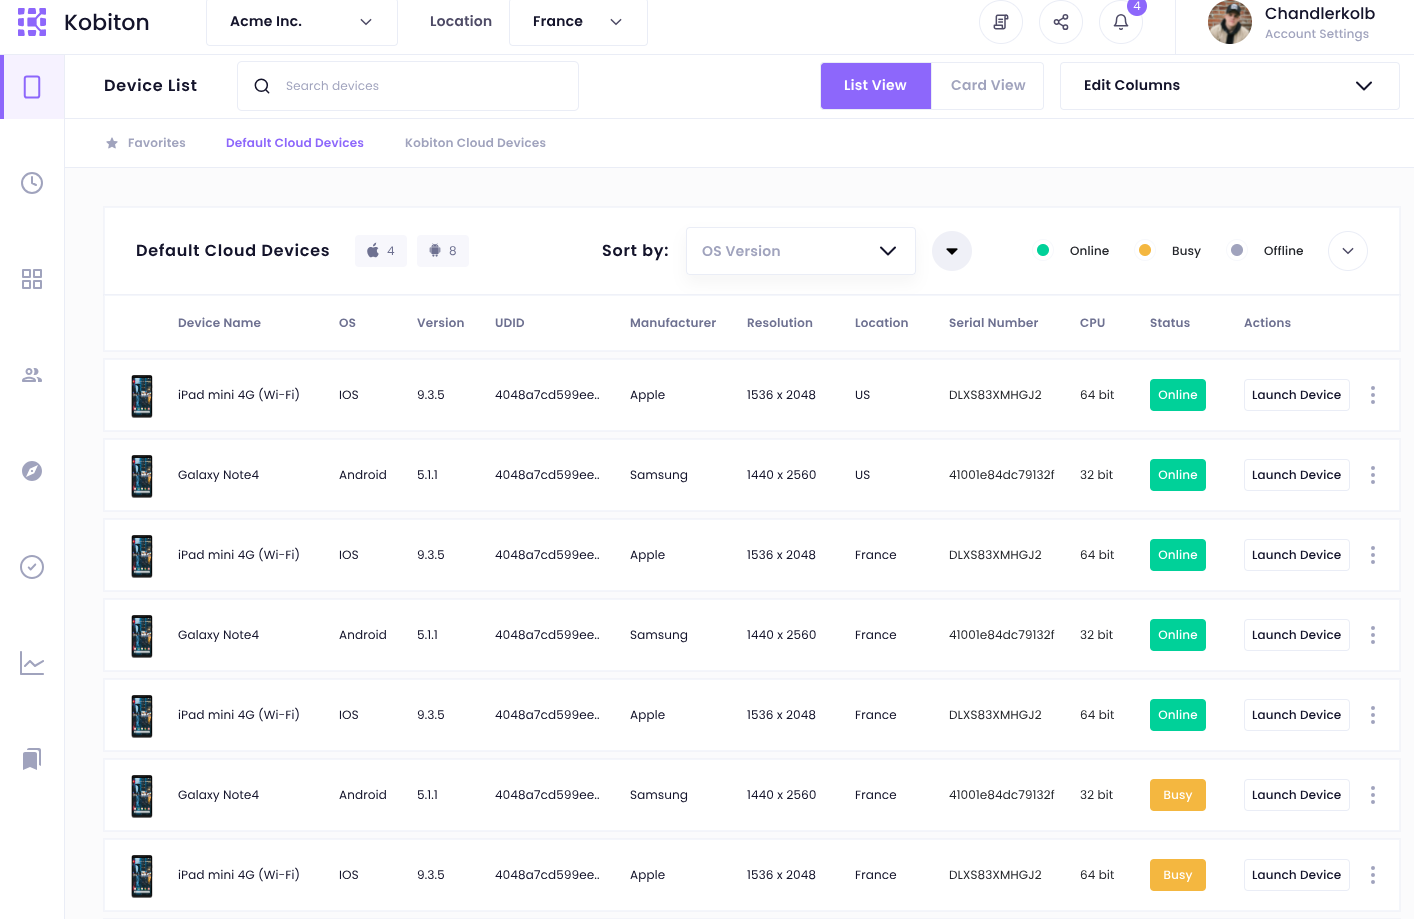Click the search magnifier icon

[x=262, y=86]
